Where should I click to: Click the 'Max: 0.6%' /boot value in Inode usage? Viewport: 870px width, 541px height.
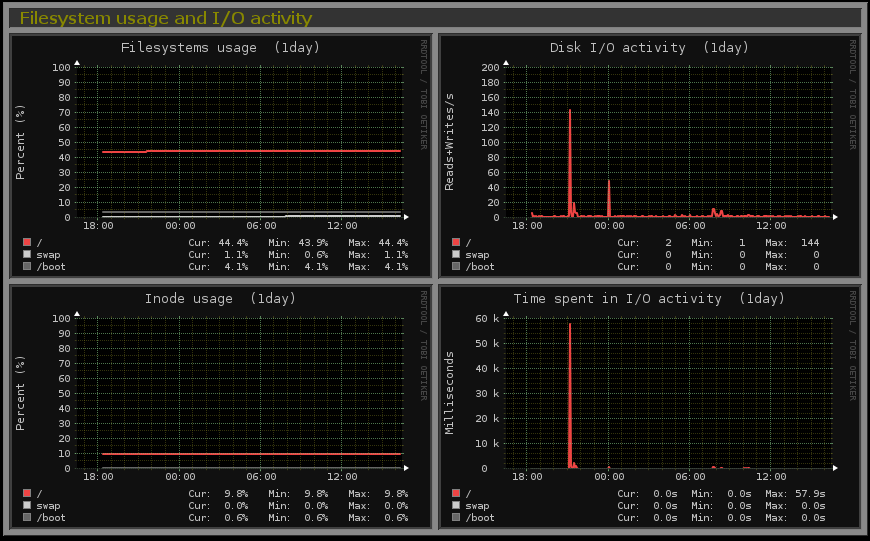click(x=378, y=518)
